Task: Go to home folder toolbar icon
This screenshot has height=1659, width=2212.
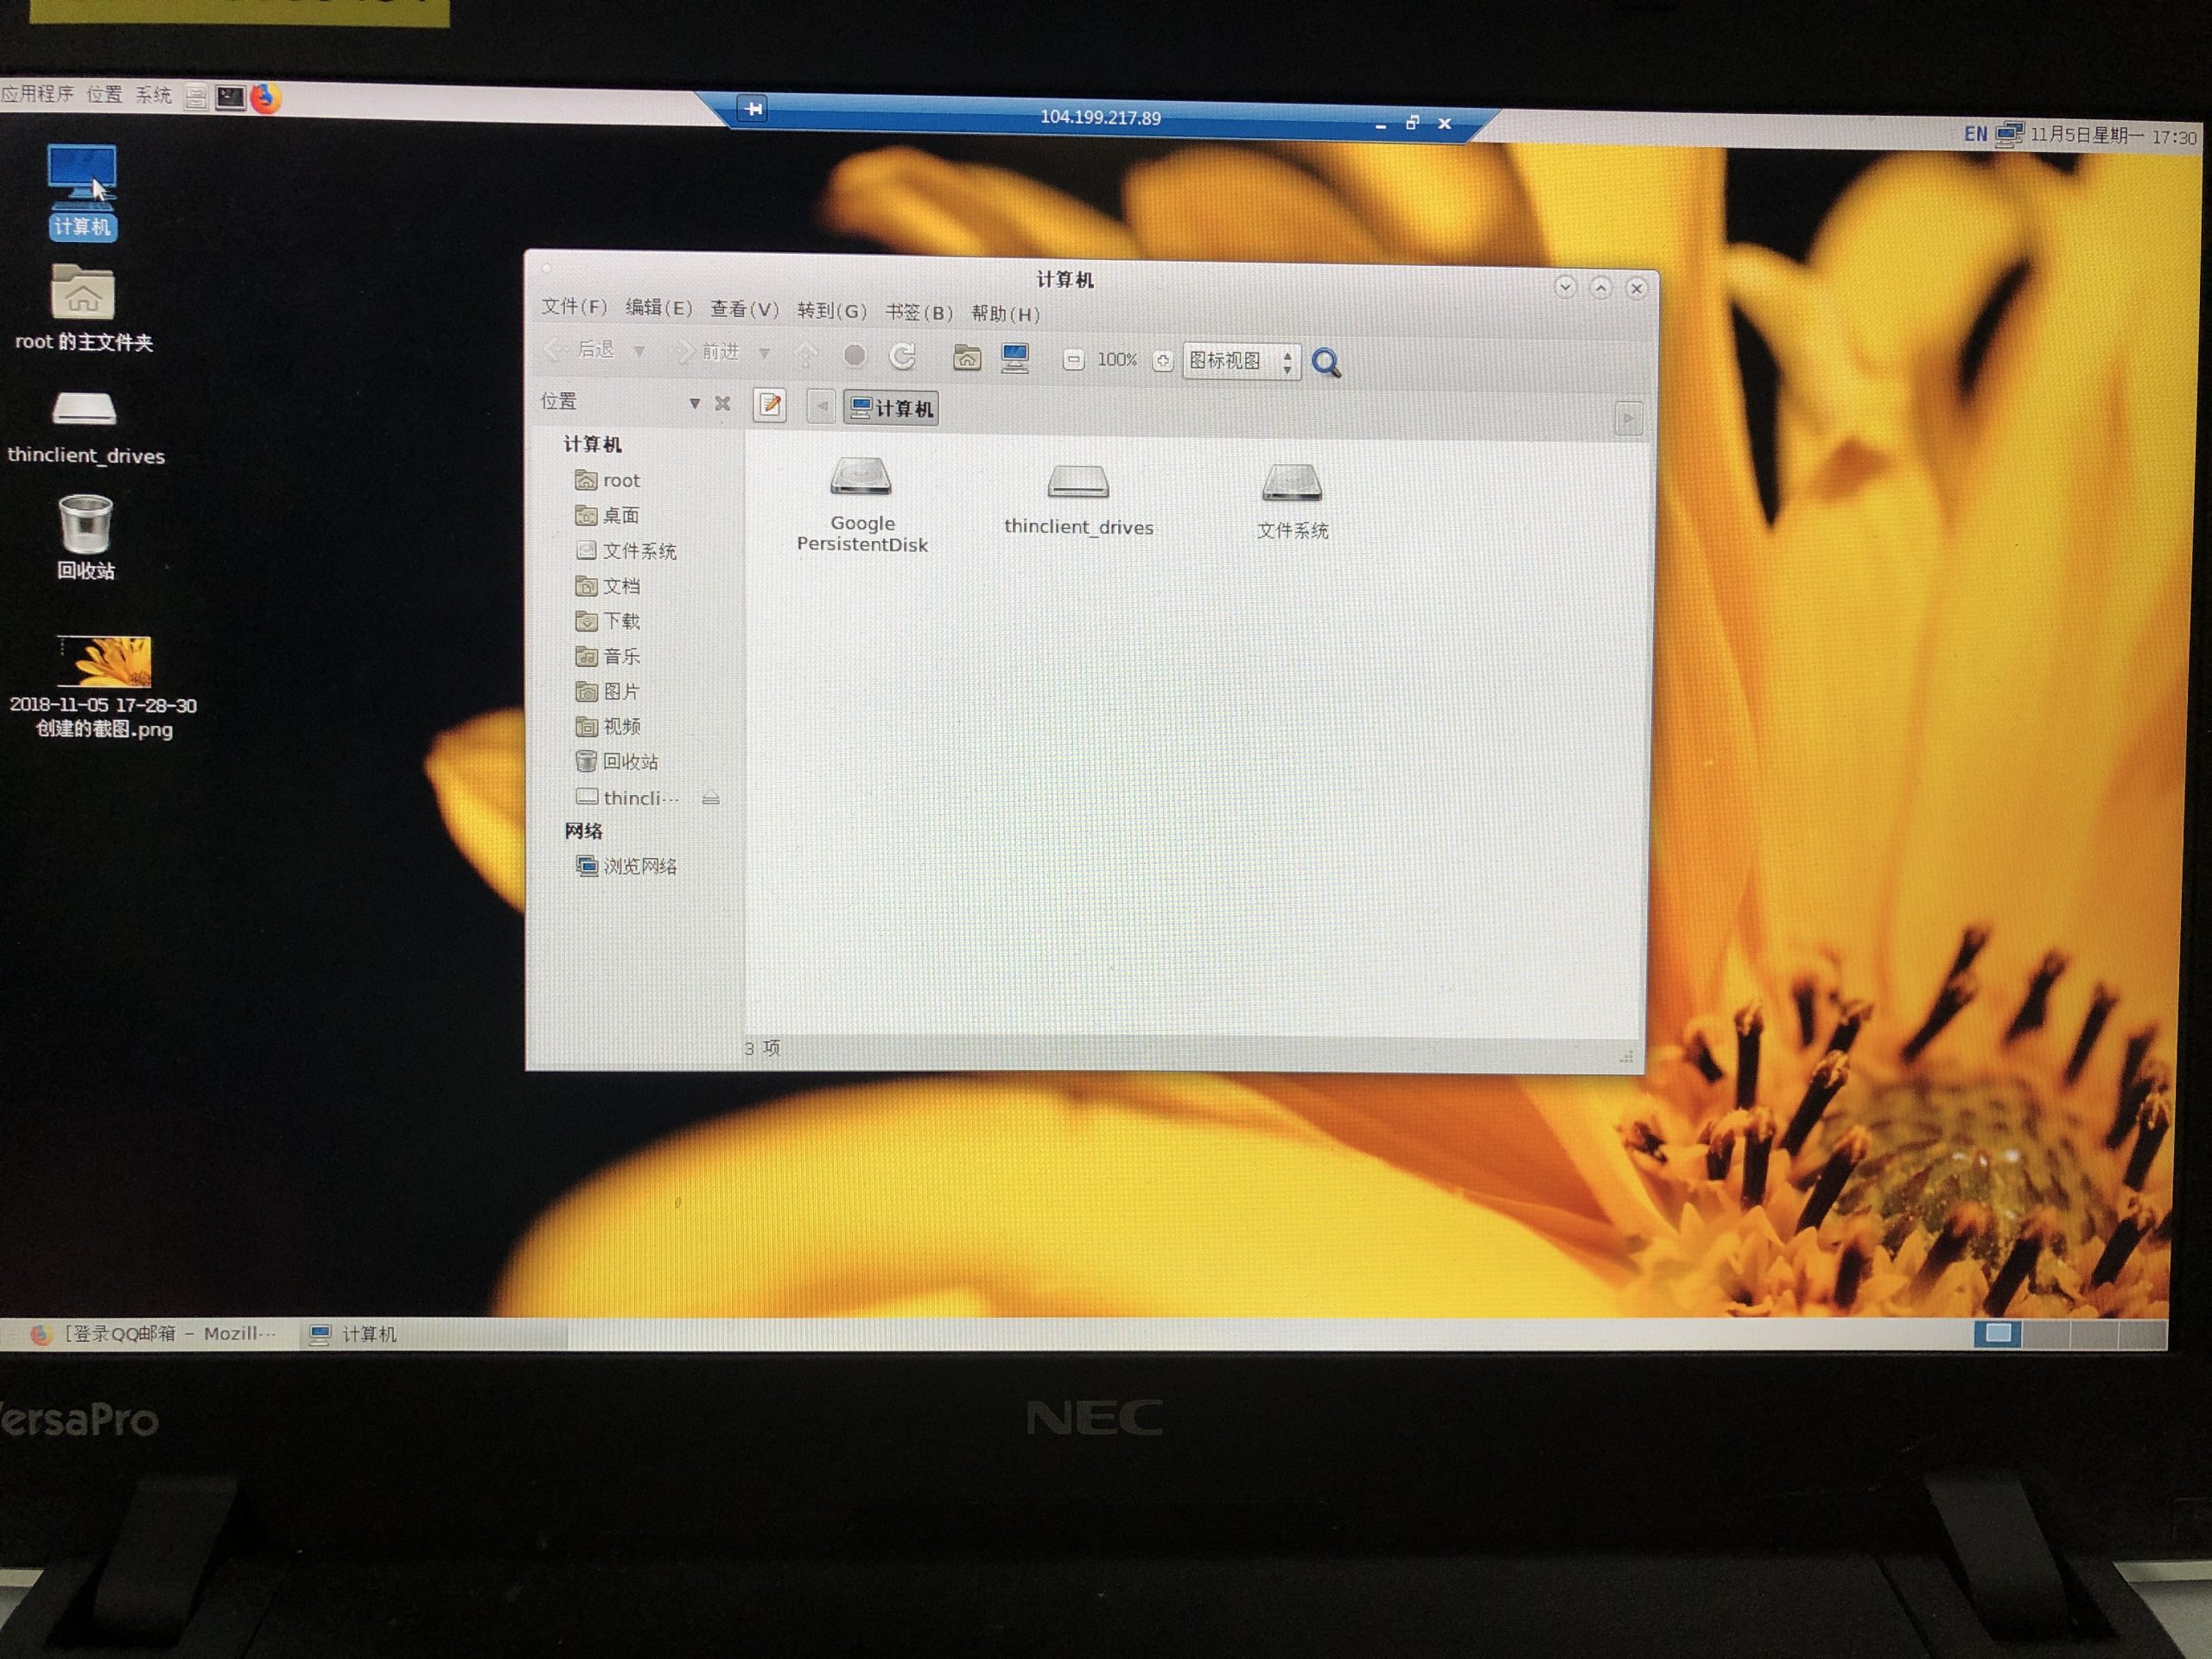Action: [966, 358]
